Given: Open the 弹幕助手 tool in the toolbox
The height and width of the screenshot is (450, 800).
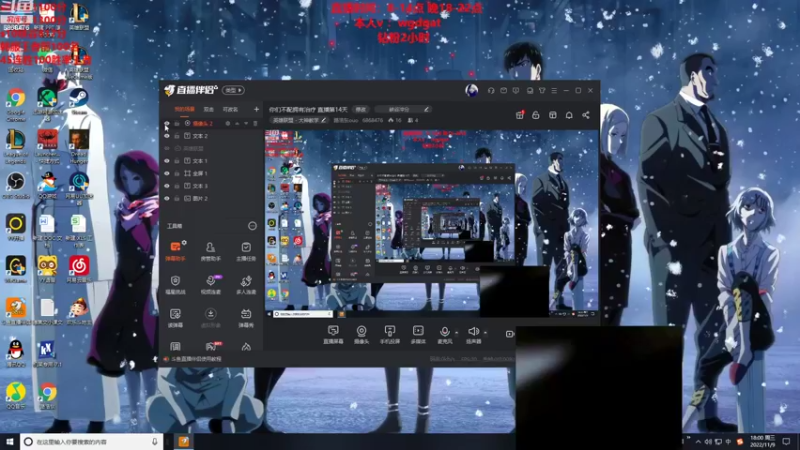Looking at the screenshot, I should pos(176,251).
